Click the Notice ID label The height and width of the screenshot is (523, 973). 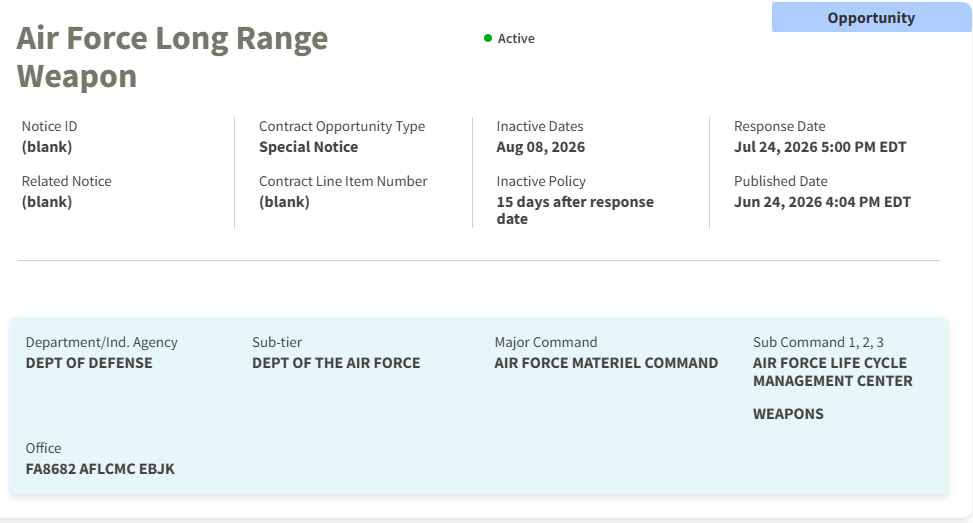tap(50, 126)
